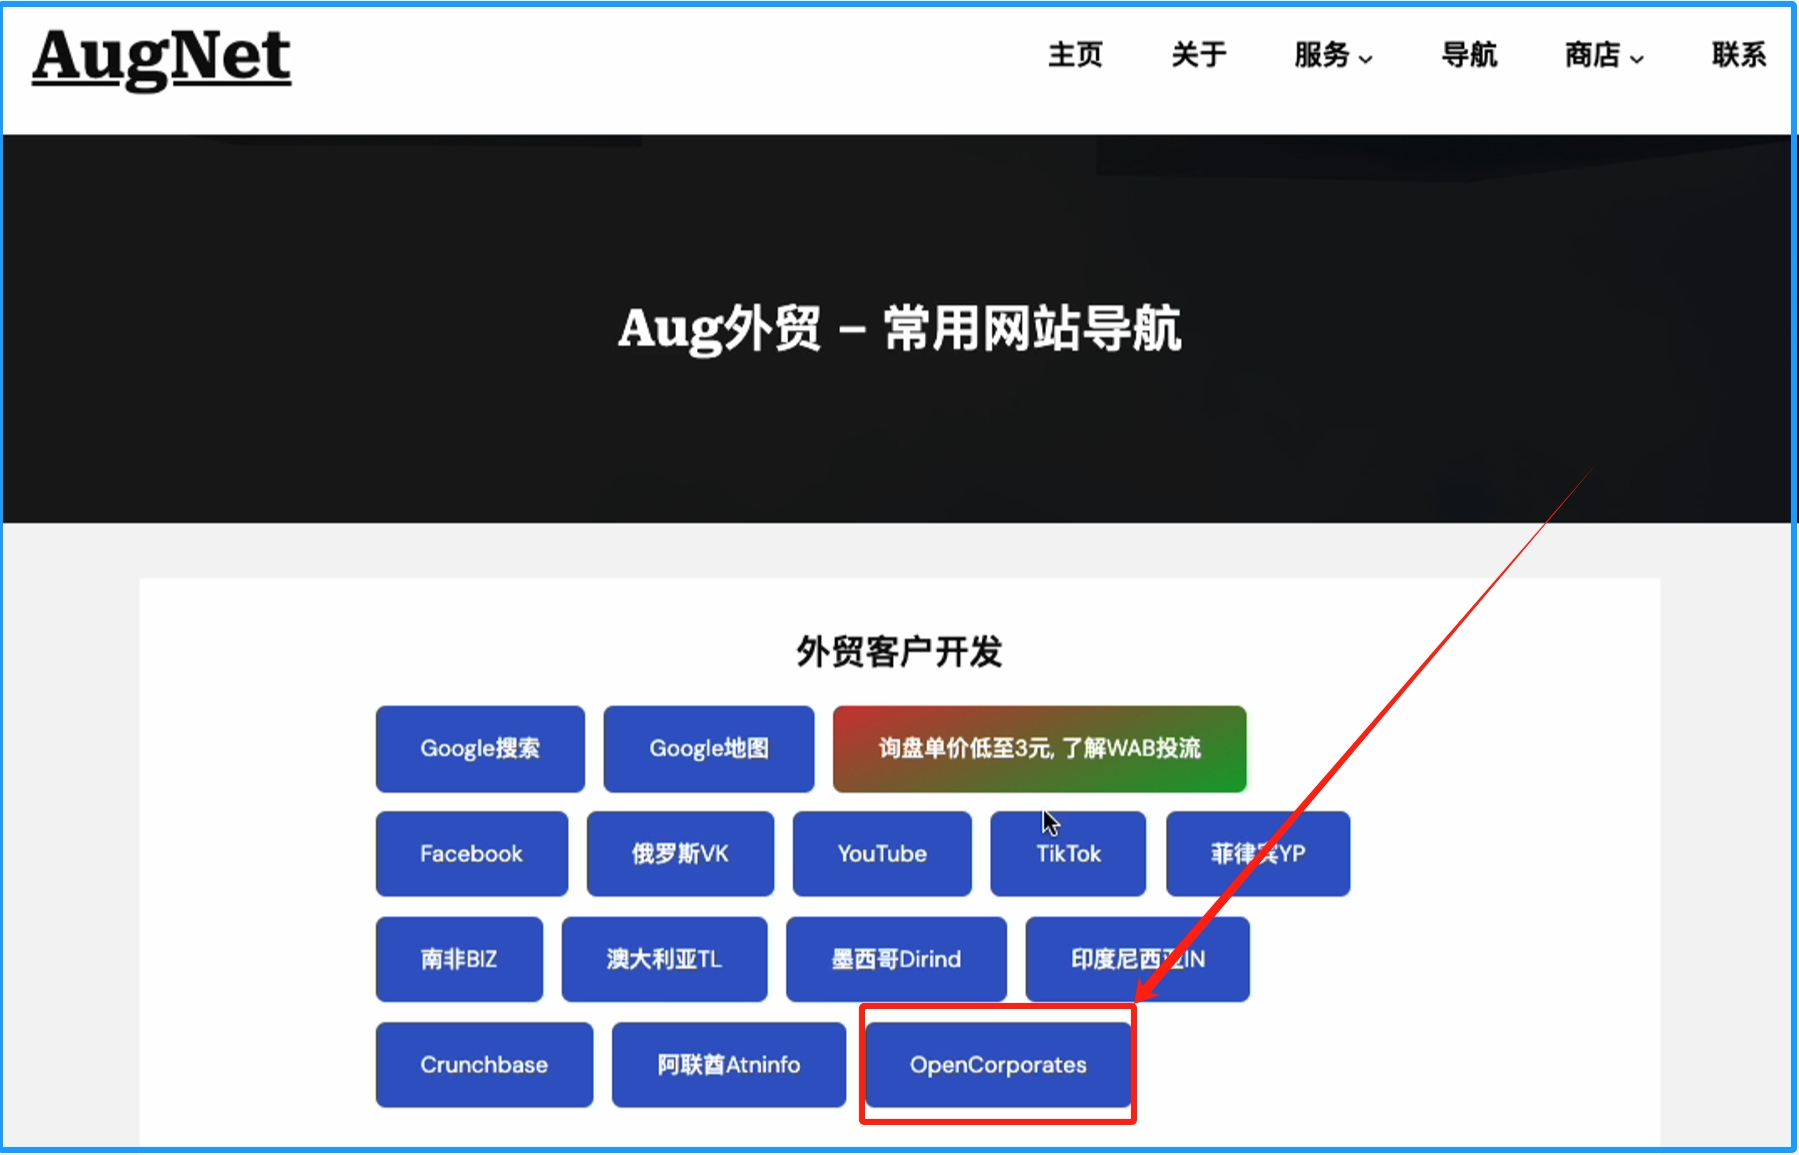Open the 菲律宾YP button
Image resolution: width=1799 pixels, height=1155 pixels.
point(1258,854)
